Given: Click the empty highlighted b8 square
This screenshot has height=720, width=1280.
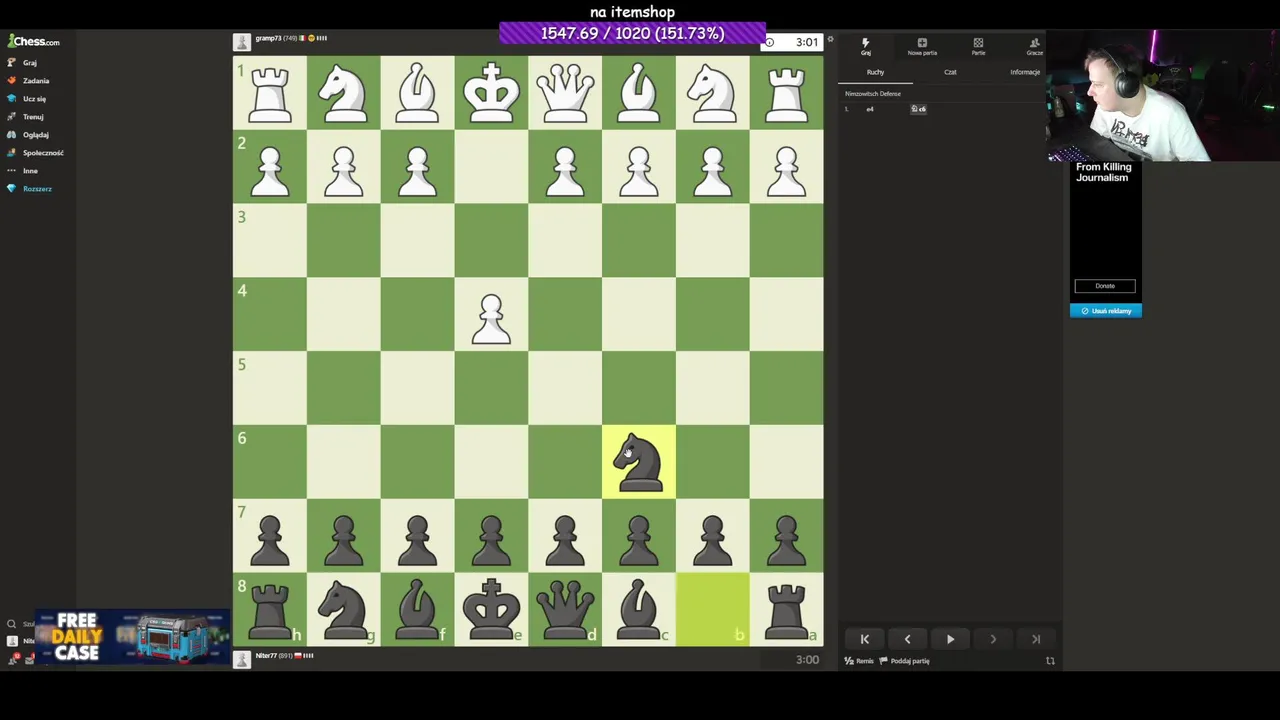Looking at the screenshot, I should tap(713, 609).
